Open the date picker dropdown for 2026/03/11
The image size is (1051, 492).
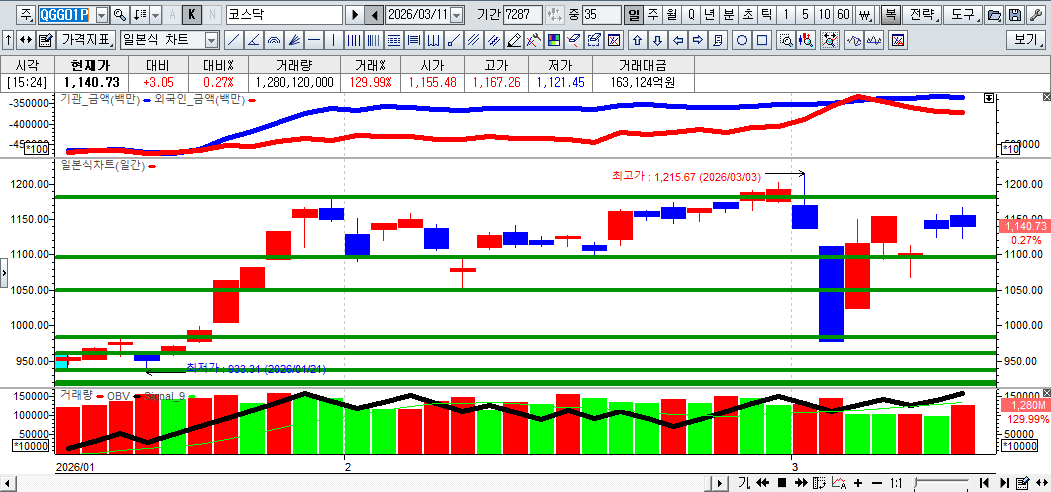coord(457,15)
